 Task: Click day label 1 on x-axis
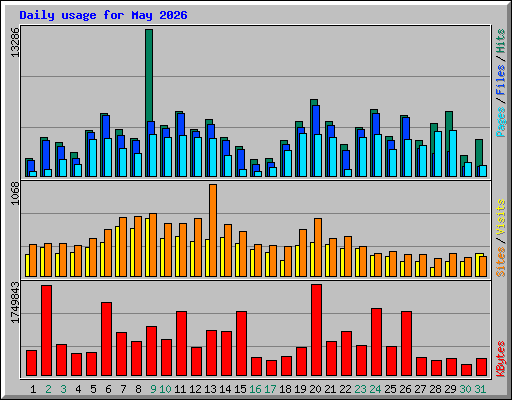click(33, 389)
